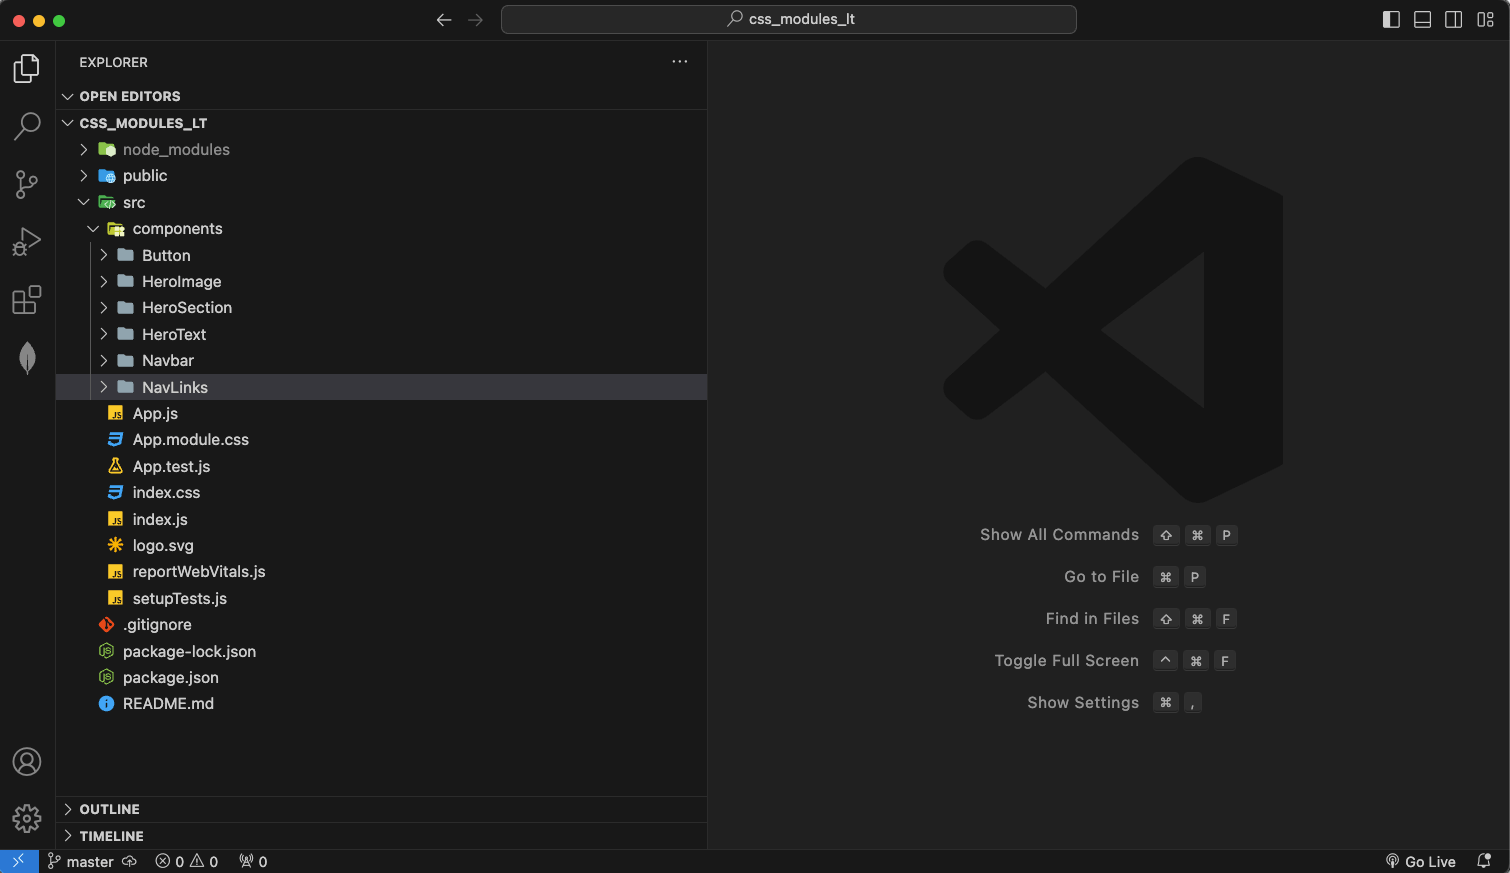The image size is (1510, 873).
Task: Open the Explorer More Actions menu
Action: (680, 61)
